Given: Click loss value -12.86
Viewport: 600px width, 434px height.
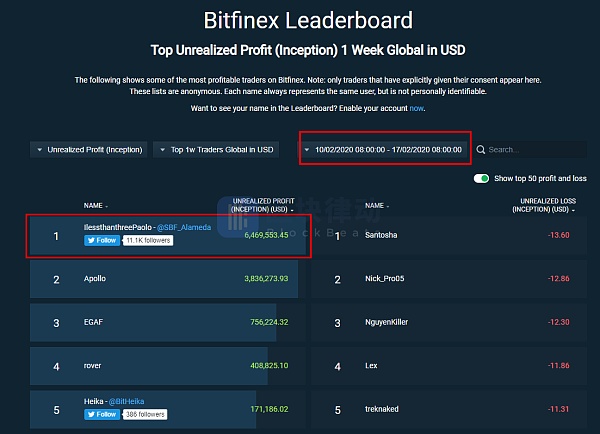Looking at the screenshot, I should (559, 279).
